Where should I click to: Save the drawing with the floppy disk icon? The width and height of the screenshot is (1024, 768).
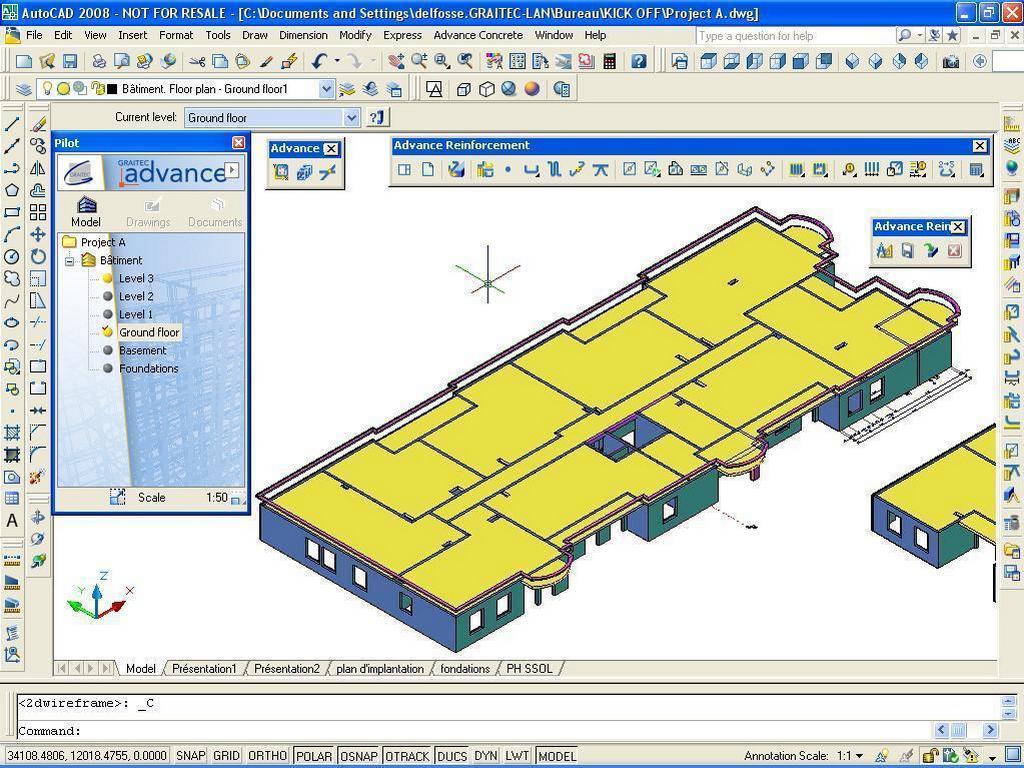(x=70, y=62)
